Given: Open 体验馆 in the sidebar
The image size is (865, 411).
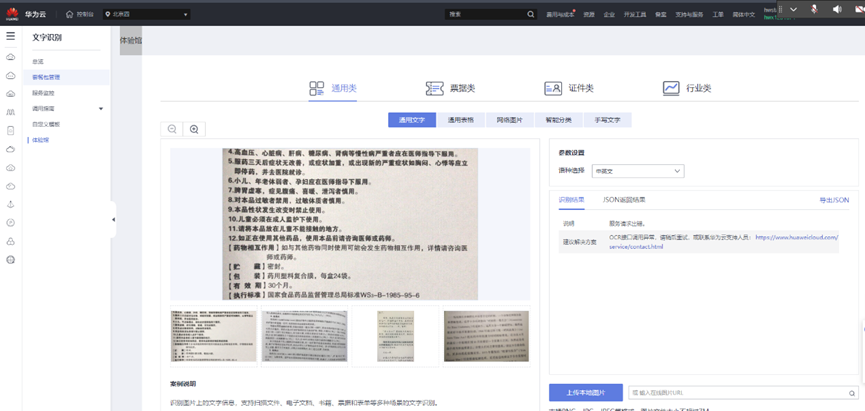Looking at the screenshot, I should (x=40, y=140).
